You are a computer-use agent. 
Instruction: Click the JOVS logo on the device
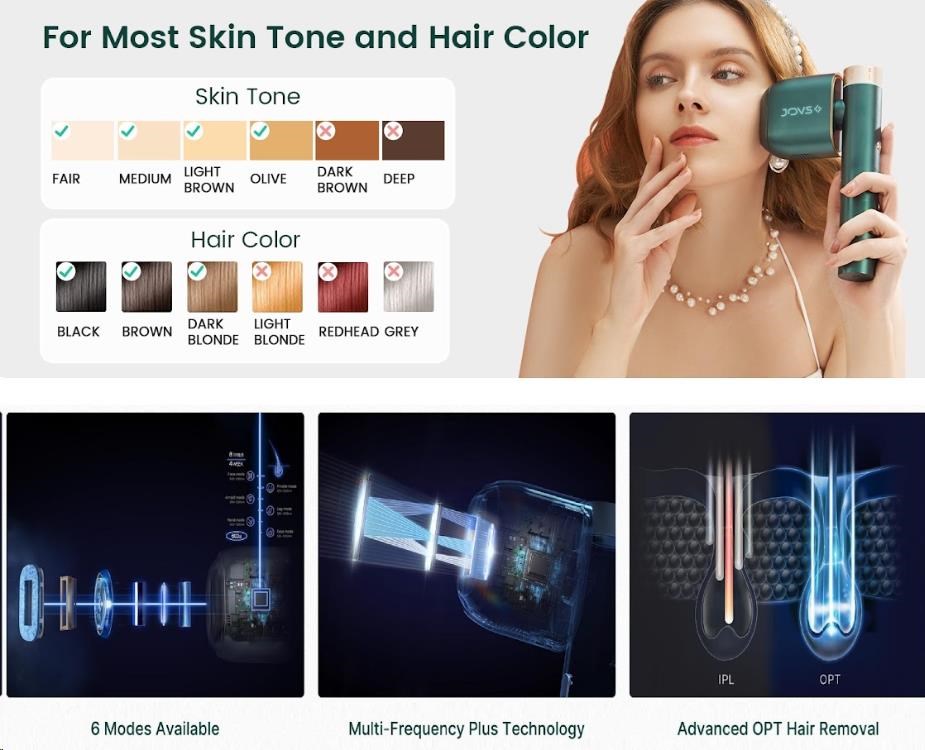[x=801, y=111]
